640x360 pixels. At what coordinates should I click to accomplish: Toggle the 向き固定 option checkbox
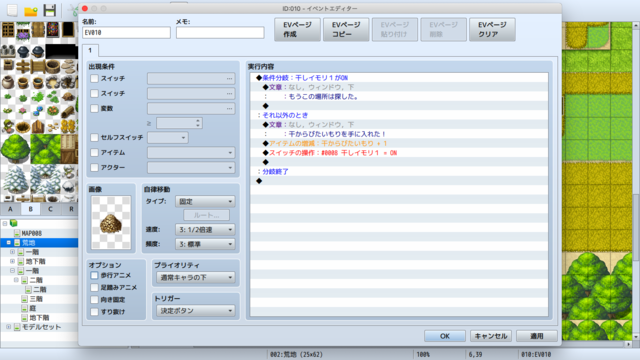coord(94,300)
